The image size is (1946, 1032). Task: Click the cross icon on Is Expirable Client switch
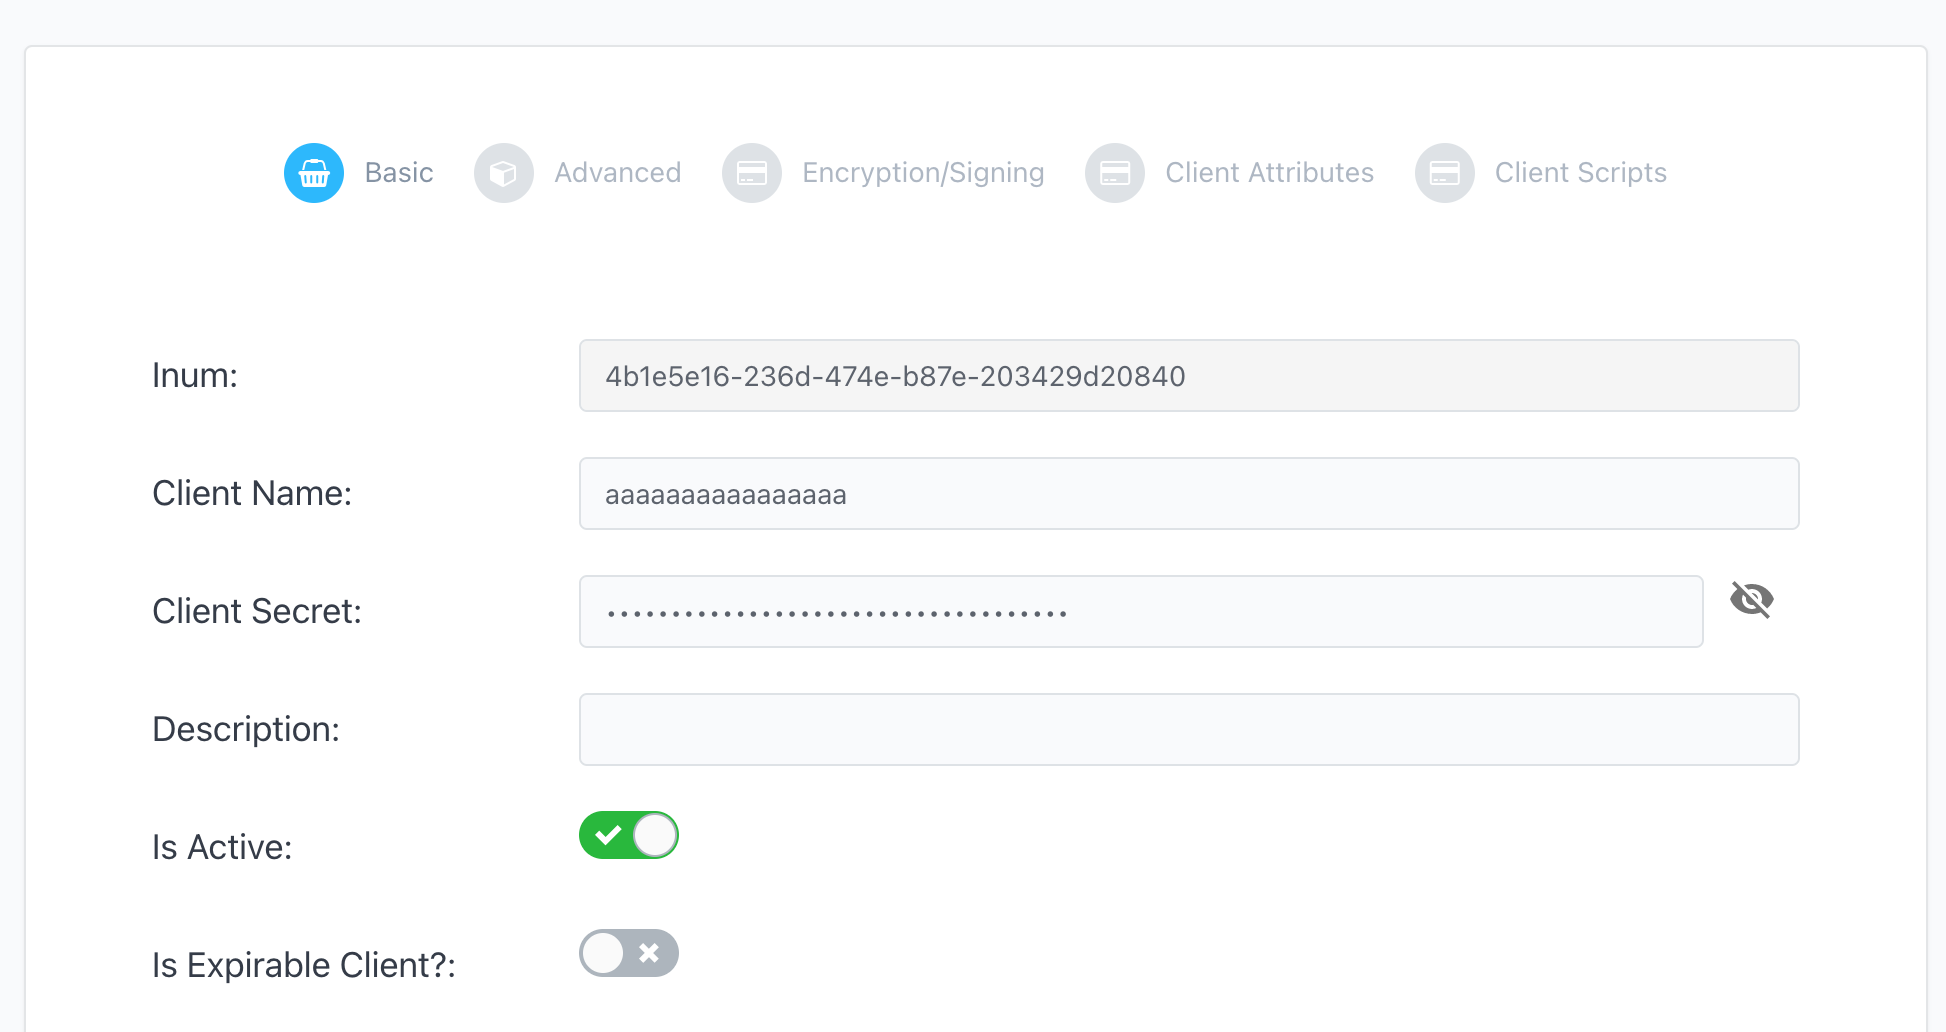(650, 953)
